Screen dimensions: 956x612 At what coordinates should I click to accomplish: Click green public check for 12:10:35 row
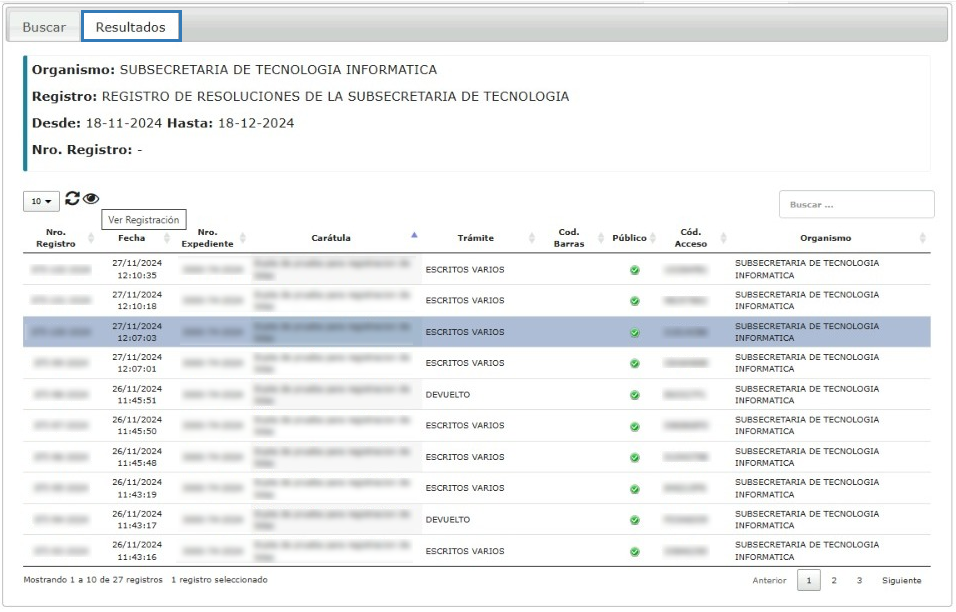634,270
